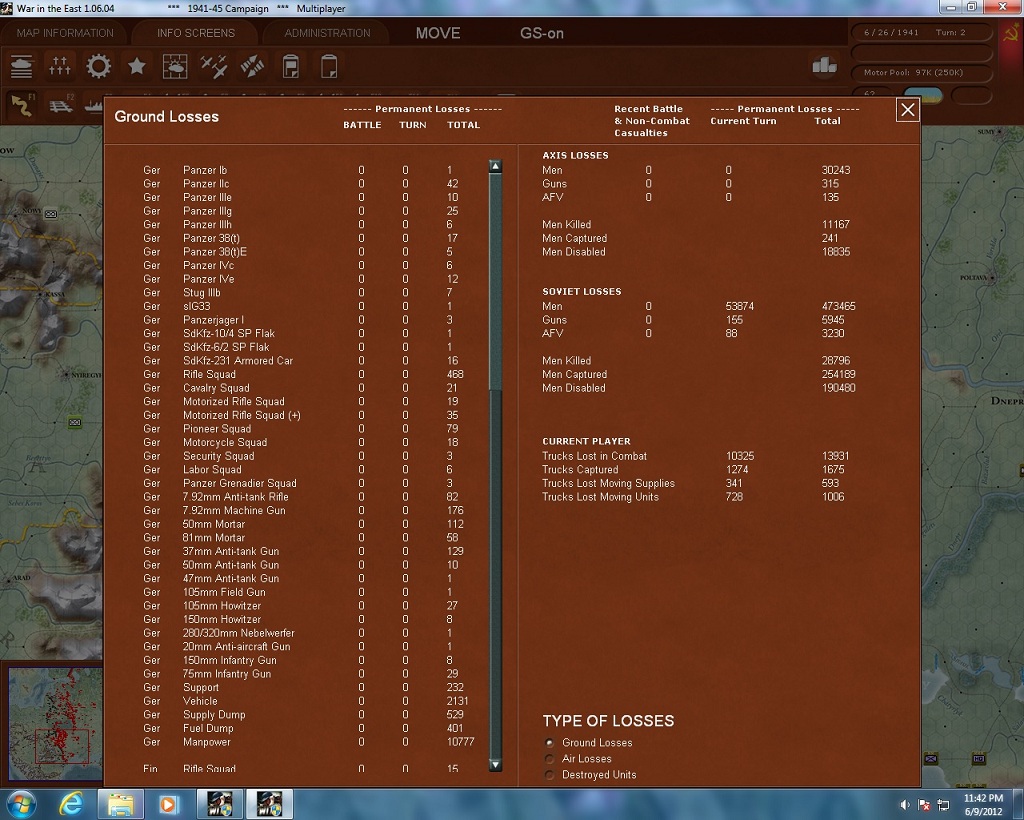Screen dimensions: 1024x820
Task: Click the losses list scroll down arrow
Action: point(495,765)
